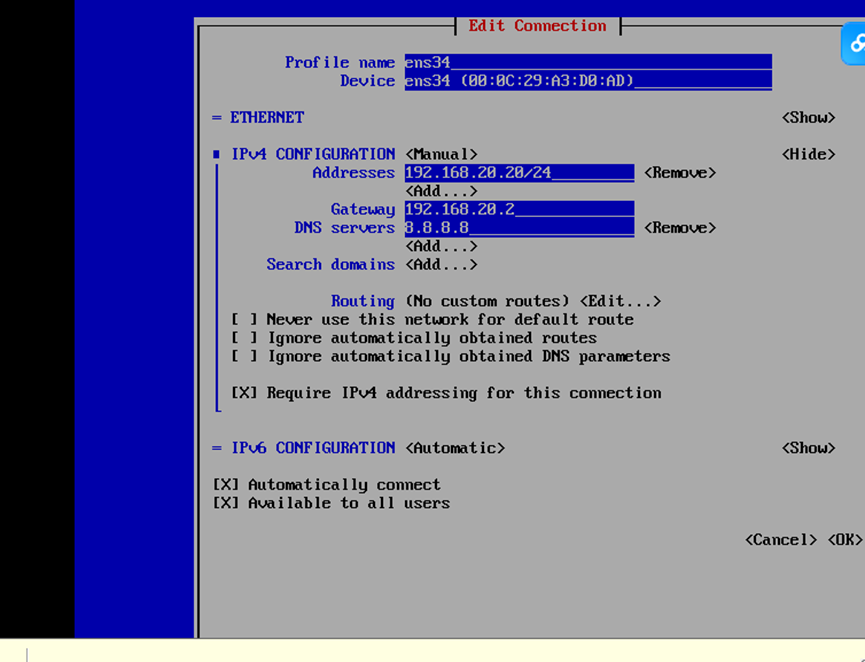
Task: Edit the address 192.168.20.20/24 field
Action: [520, 173]
